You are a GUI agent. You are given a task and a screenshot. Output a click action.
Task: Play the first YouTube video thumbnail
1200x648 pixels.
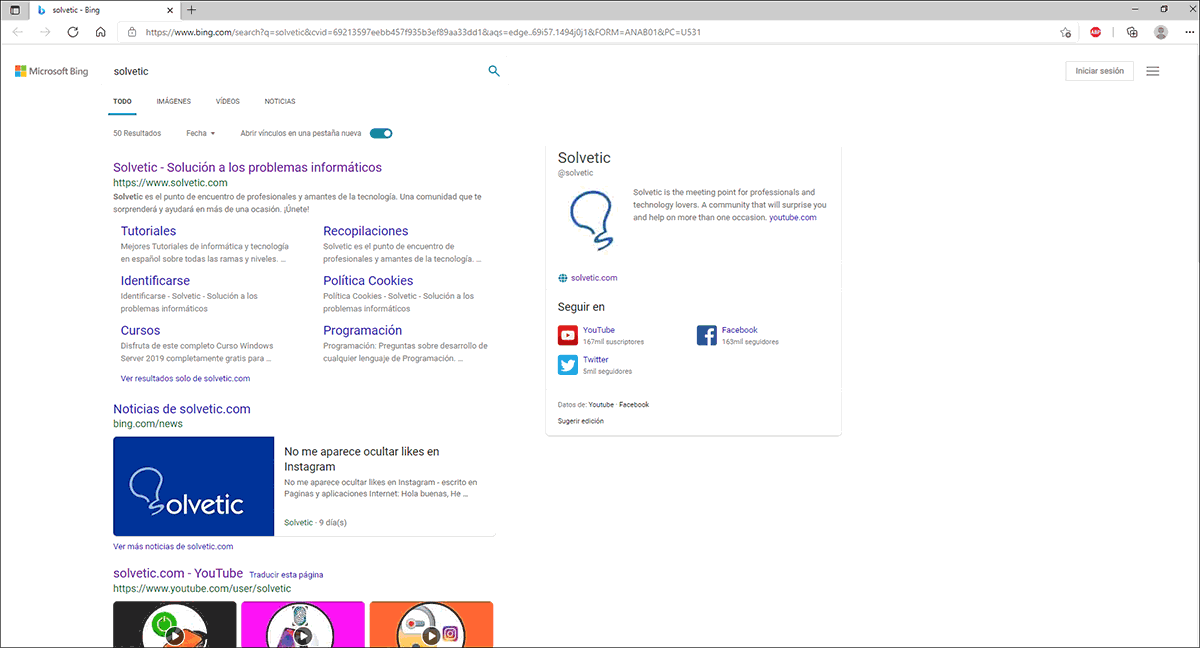[x=174, y=625]
